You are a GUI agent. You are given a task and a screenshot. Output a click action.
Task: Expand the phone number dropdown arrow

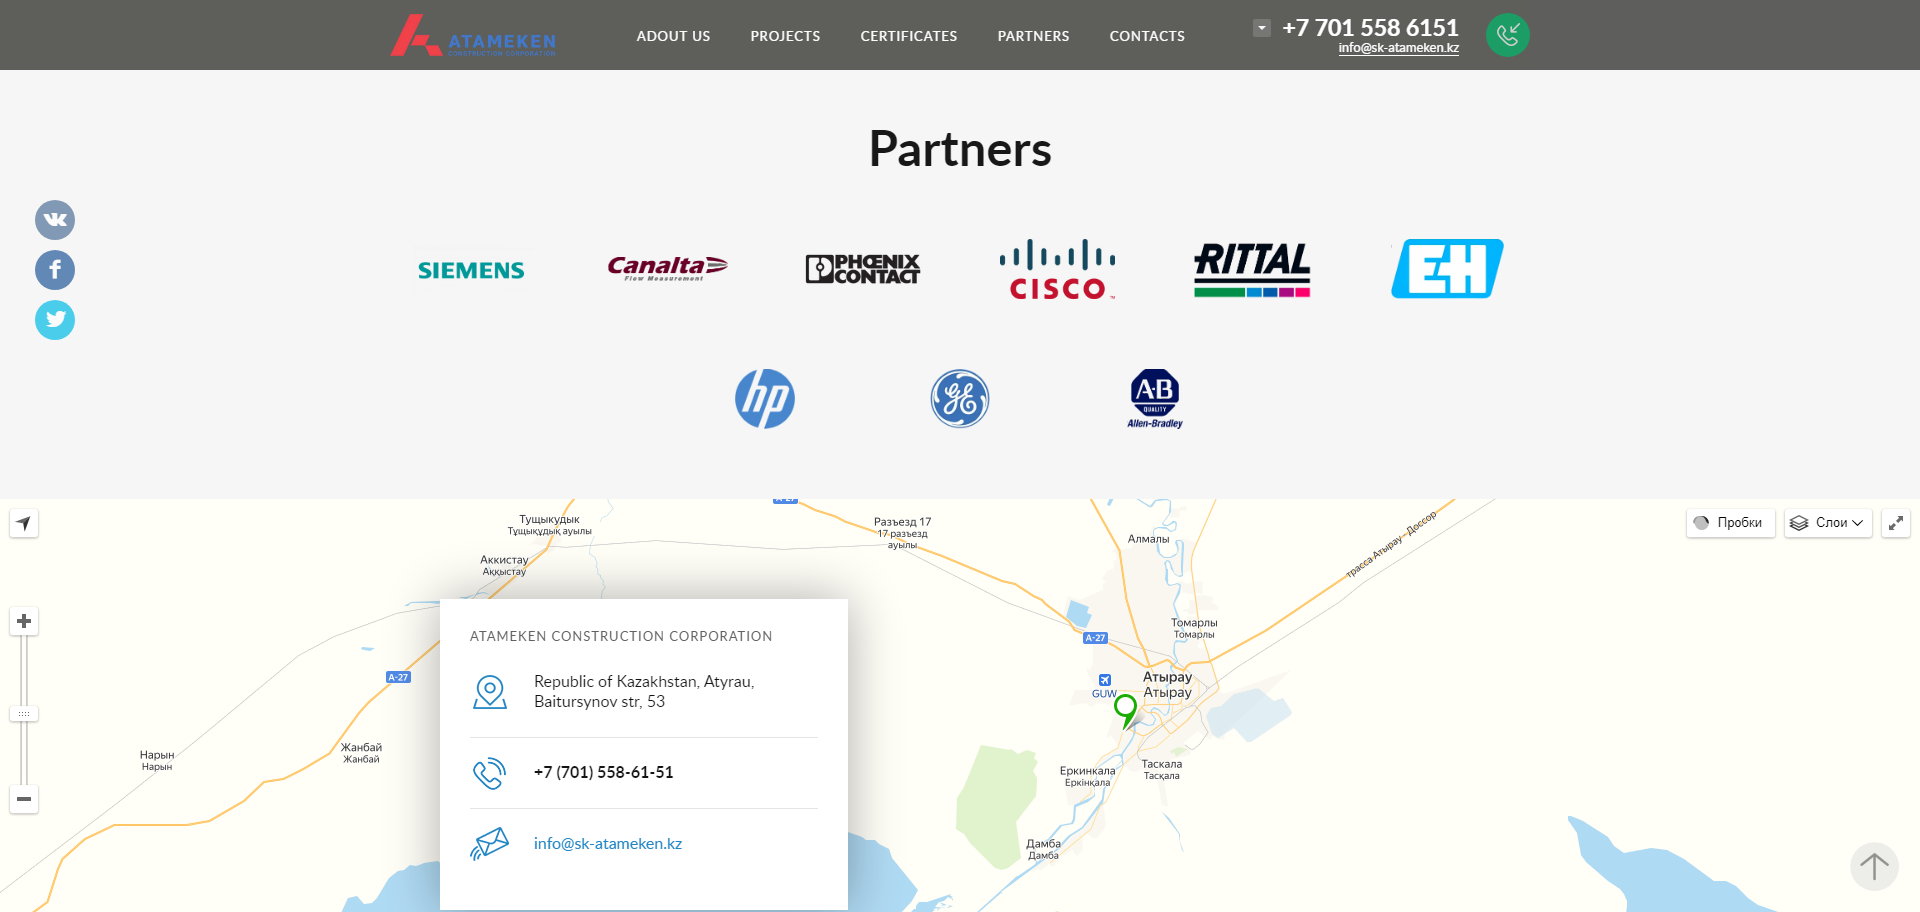(x=1262, y=28)
